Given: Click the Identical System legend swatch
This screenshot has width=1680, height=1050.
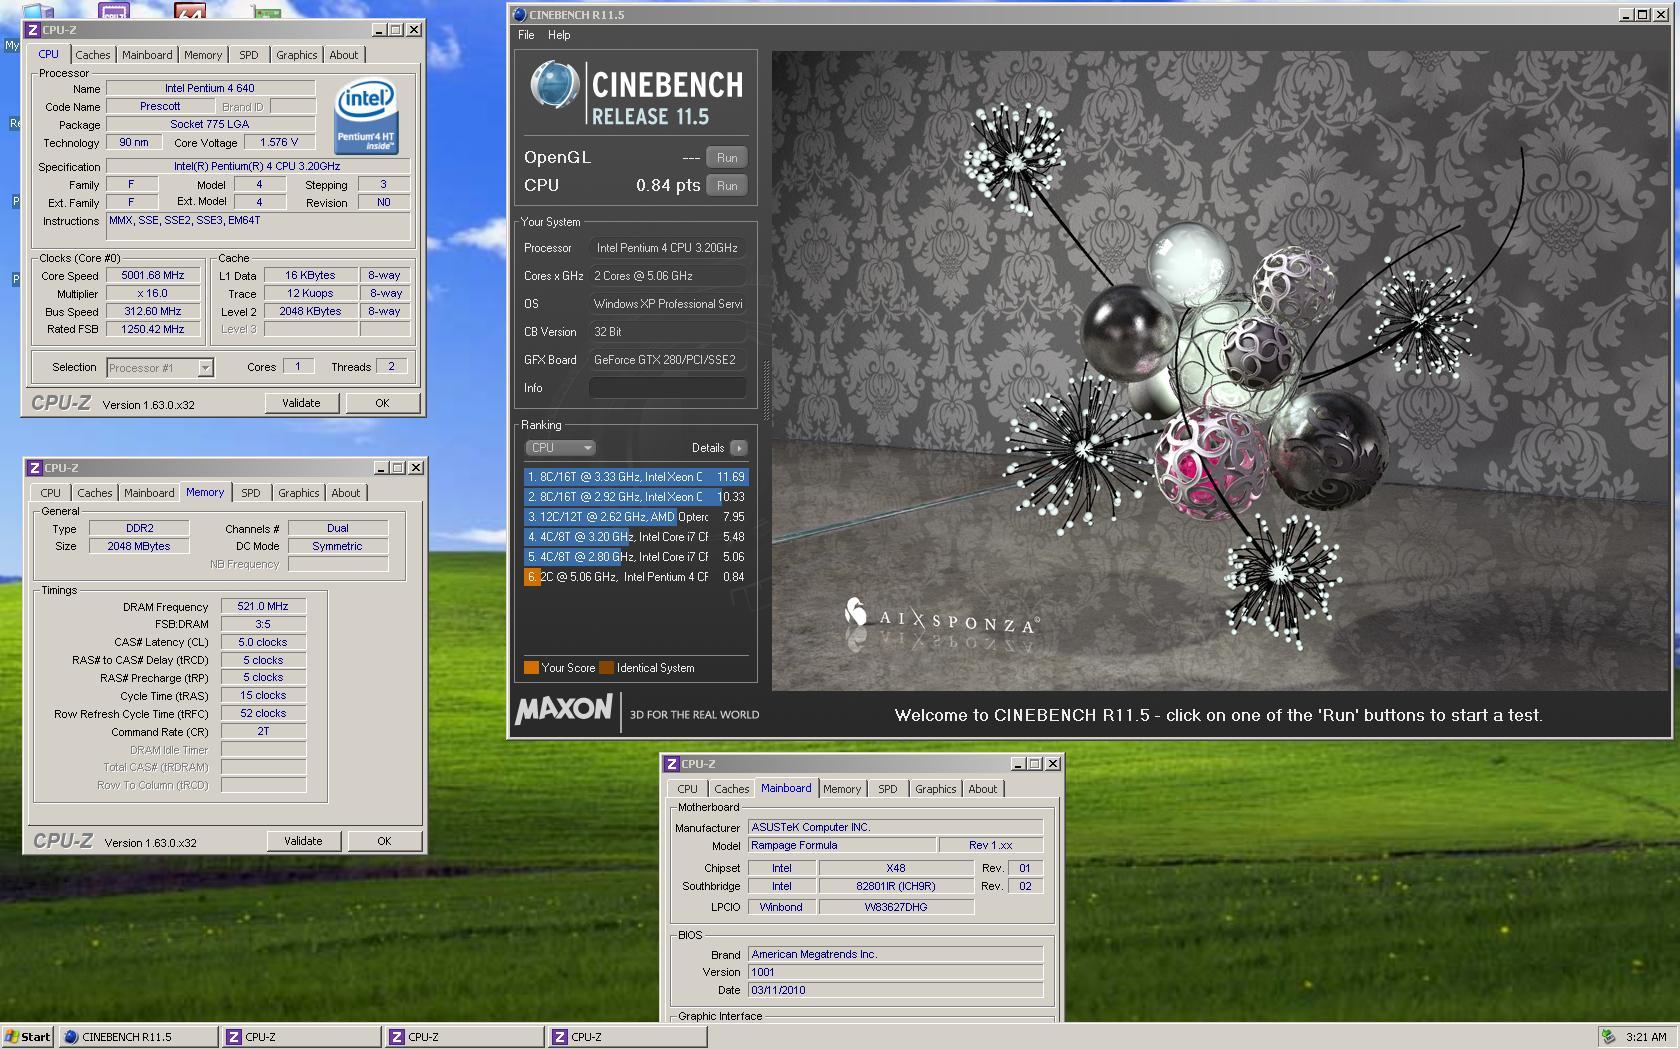Looking at the screenshot, I should [x=606, y=668].
